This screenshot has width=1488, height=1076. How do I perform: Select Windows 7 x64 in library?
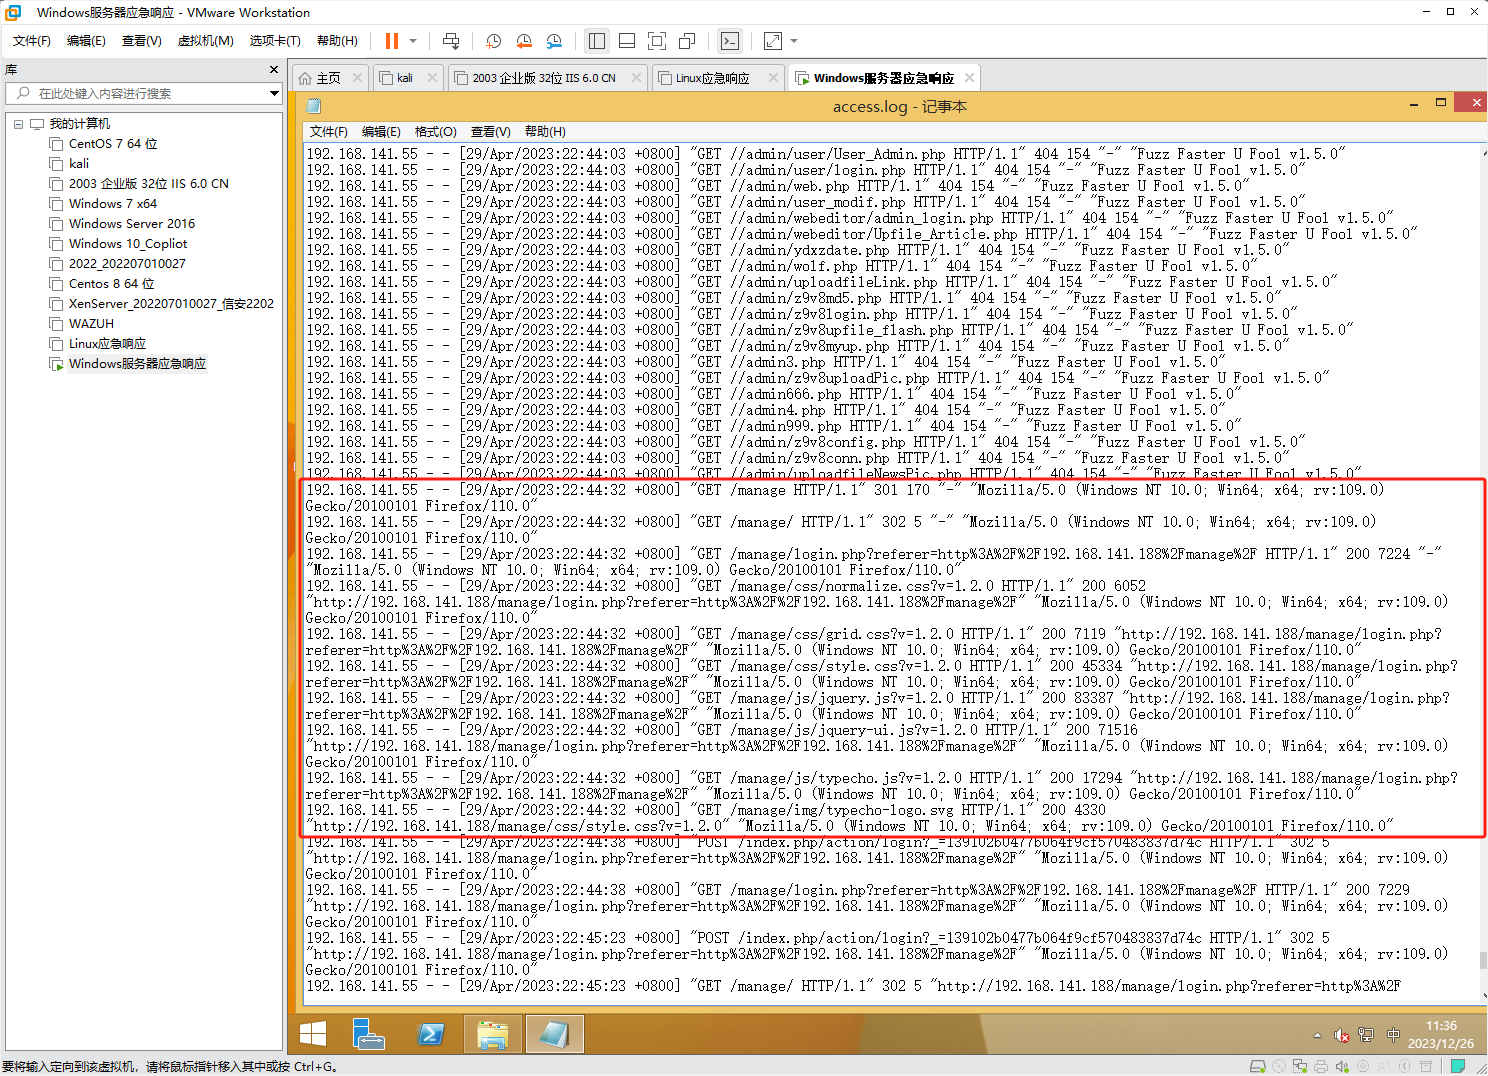(104, 204)
